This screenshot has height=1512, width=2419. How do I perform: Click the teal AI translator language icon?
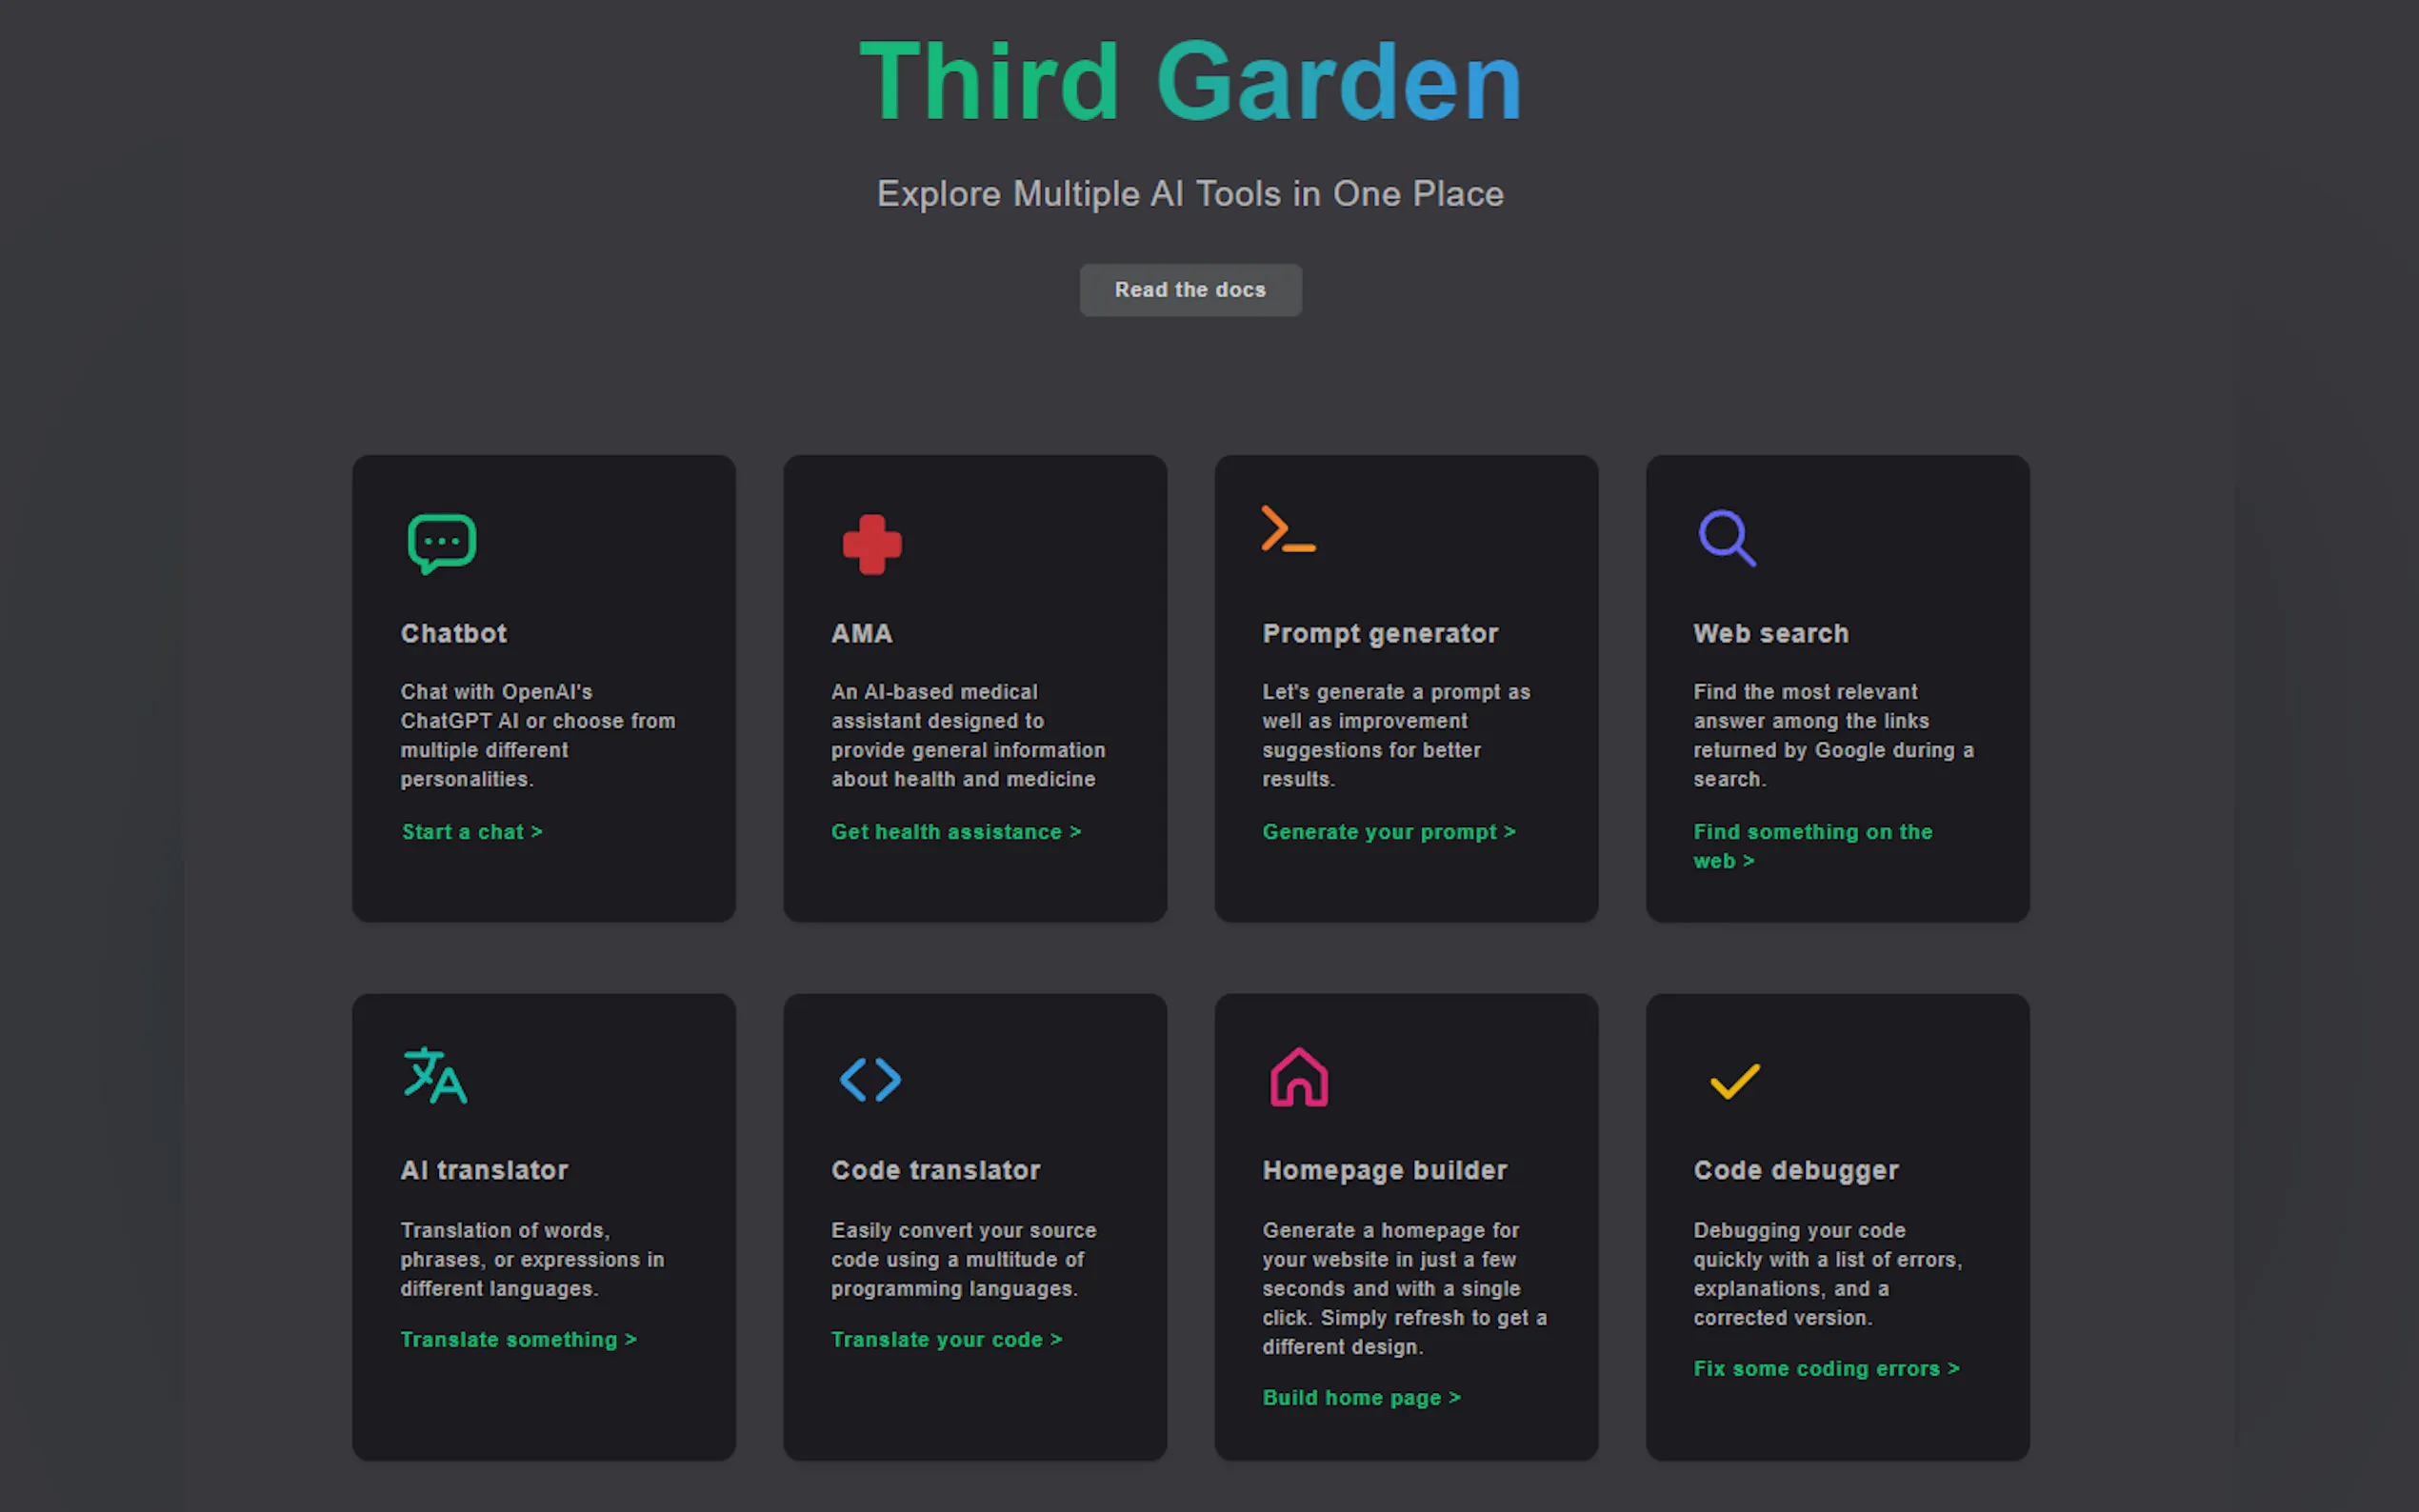tap(435, 1075)
